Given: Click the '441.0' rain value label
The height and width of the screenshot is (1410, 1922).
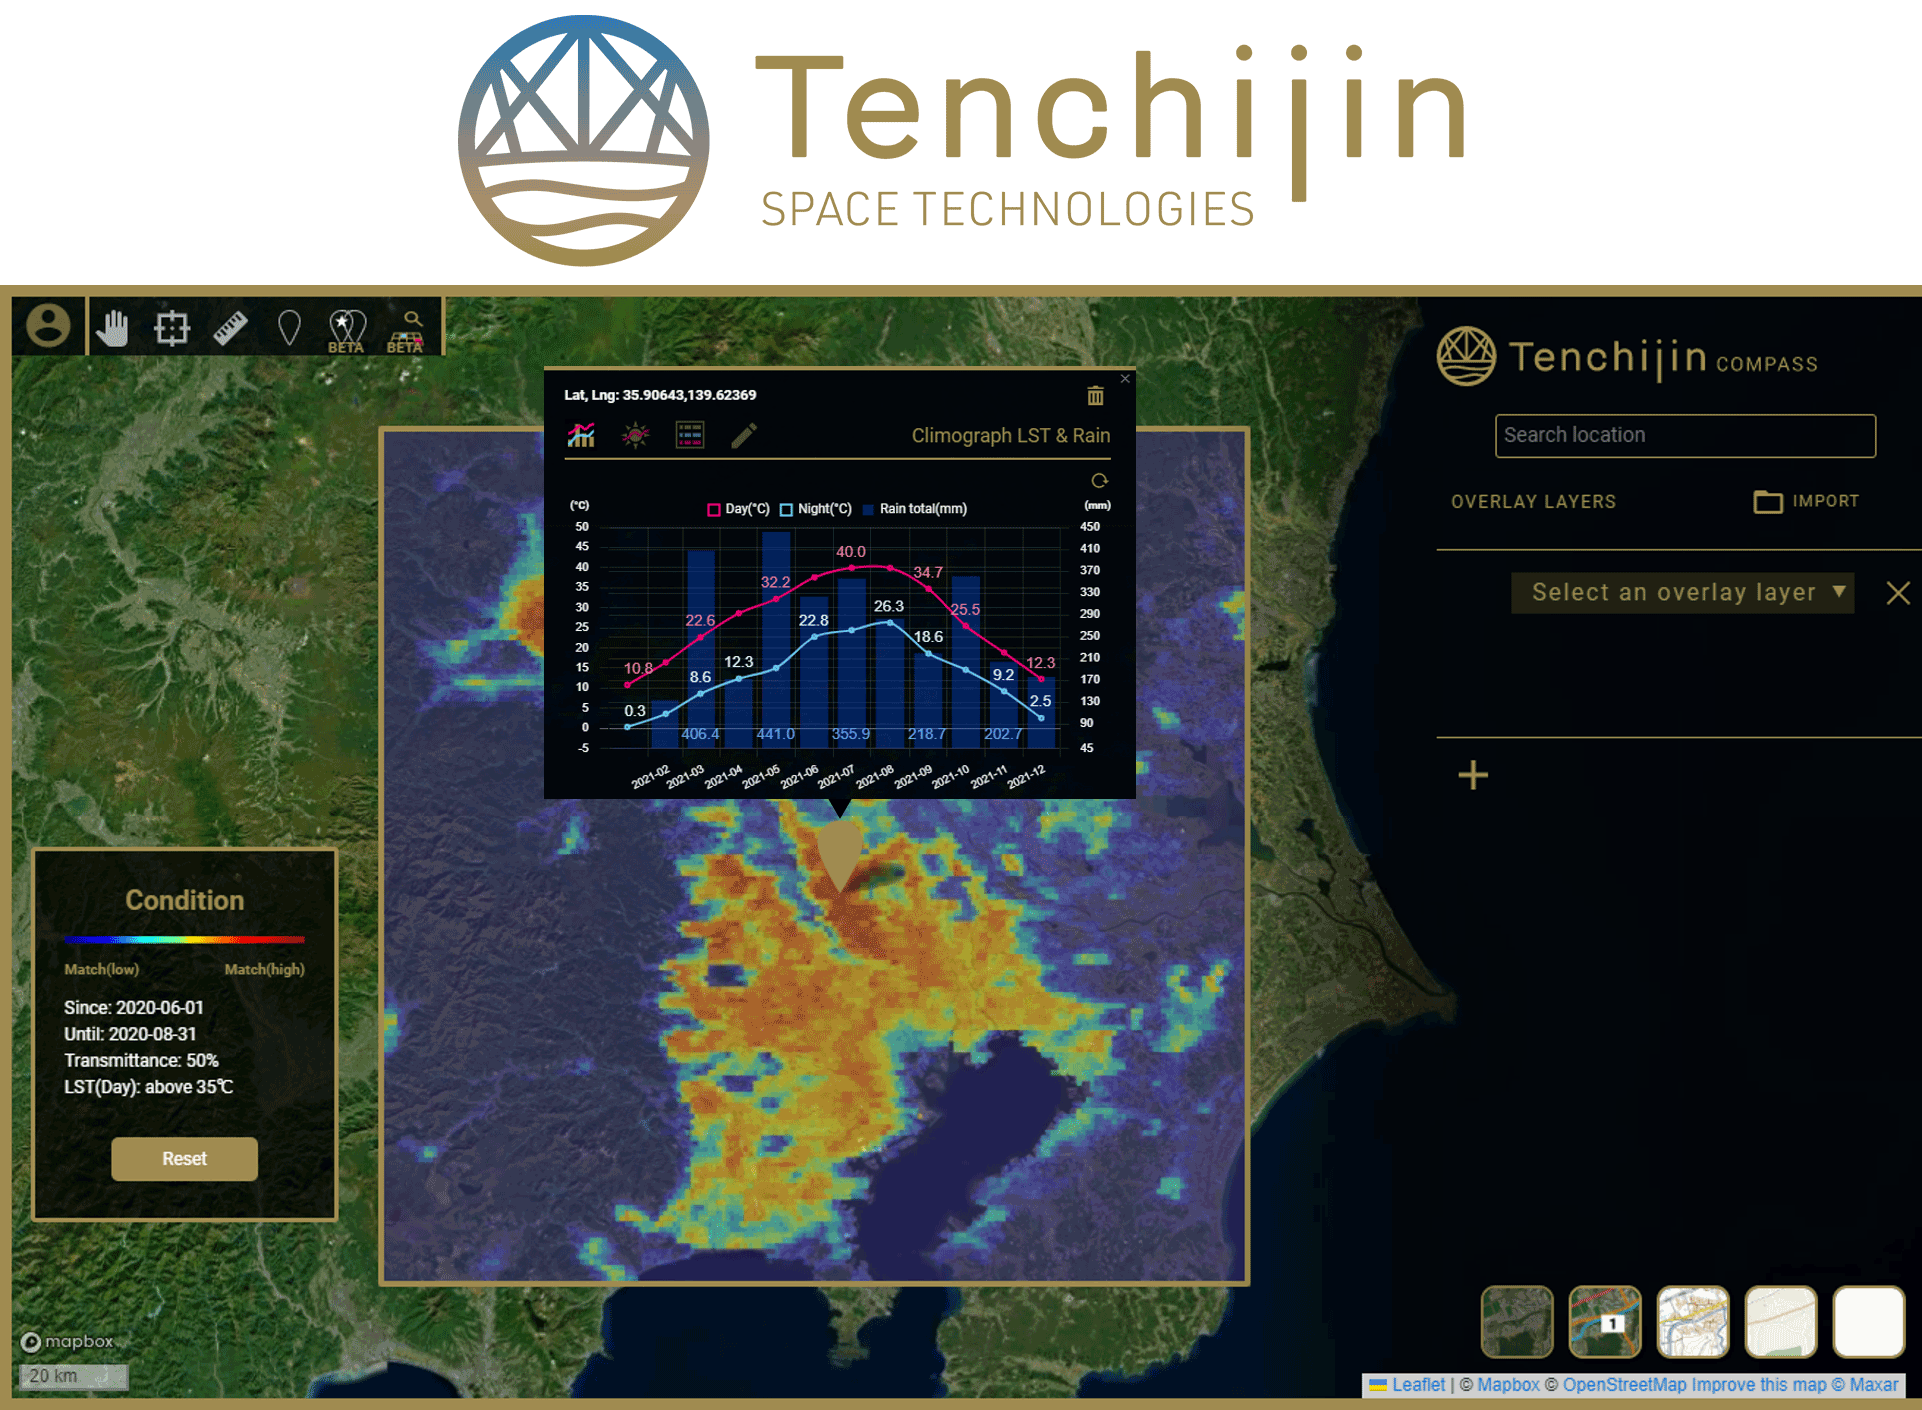Looking at the screenshot, I should pyautogui.click(x=775, y=734).
